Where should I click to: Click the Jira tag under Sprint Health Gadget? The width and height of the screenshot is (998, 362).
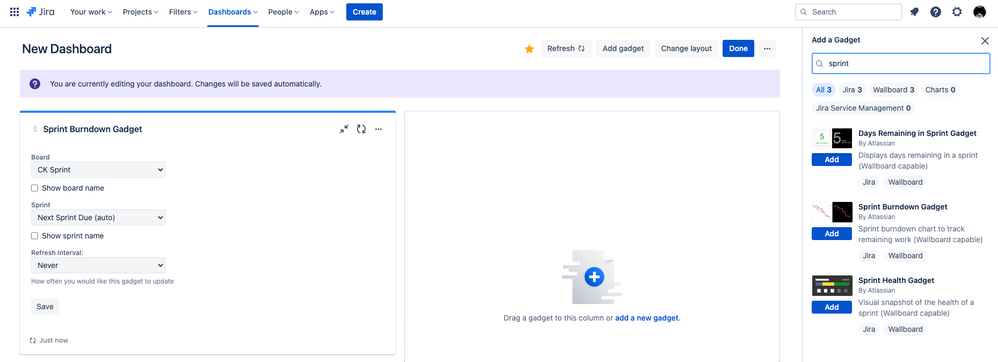(868, 330)
